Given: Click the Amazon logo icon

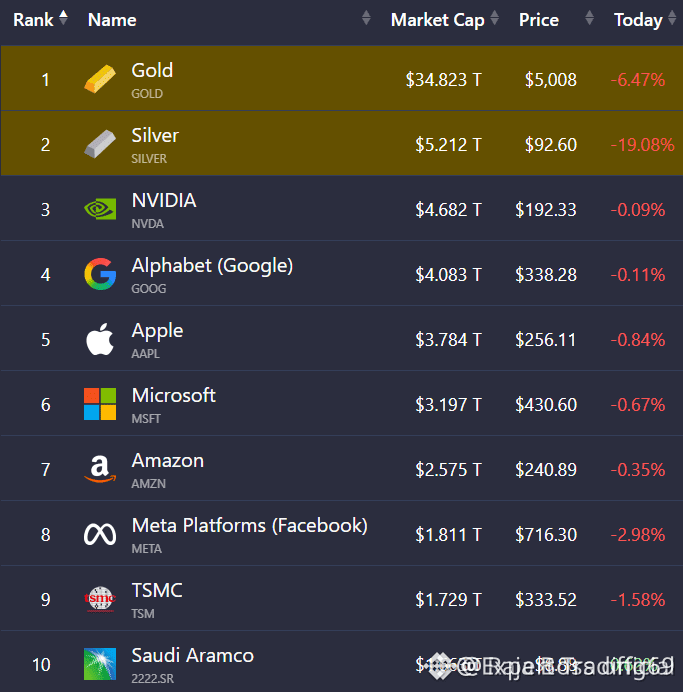Looking at the screenshot, I should pos(100,469).
